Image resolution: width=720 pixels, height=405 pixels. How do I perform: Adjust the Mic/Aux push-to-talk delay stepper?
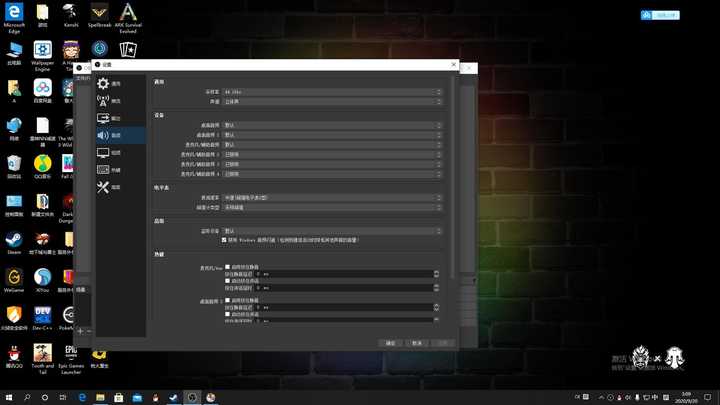pos(436,288)
